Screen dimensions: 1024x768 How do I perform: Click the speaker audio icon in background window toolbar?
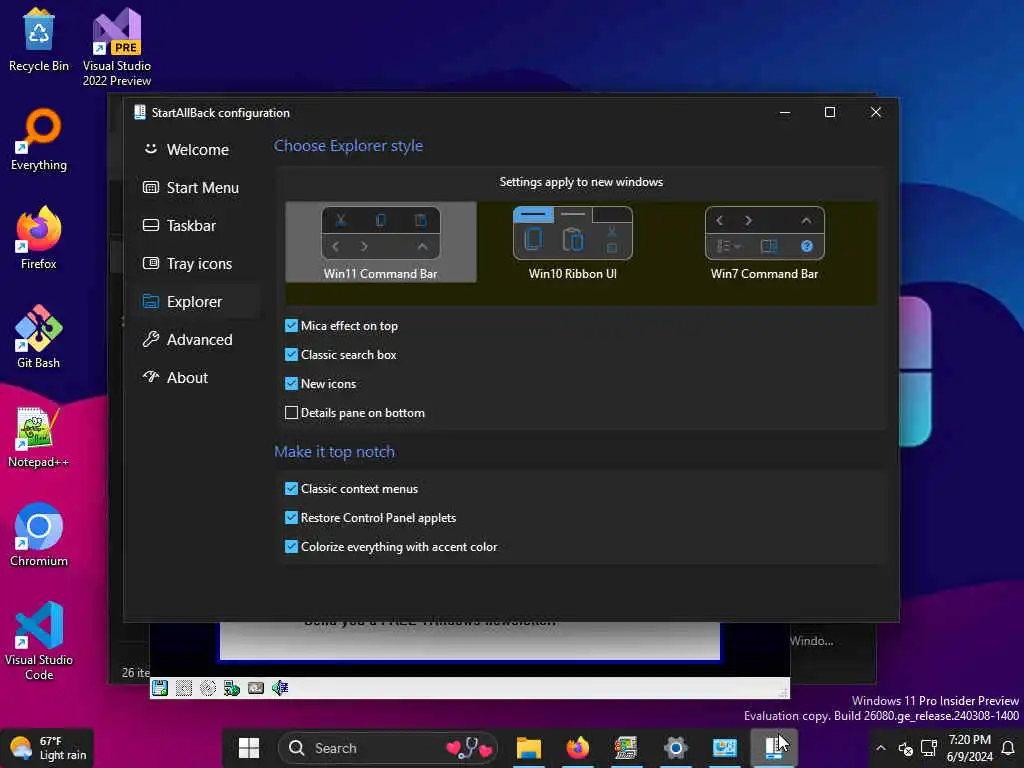click(280, 688)
